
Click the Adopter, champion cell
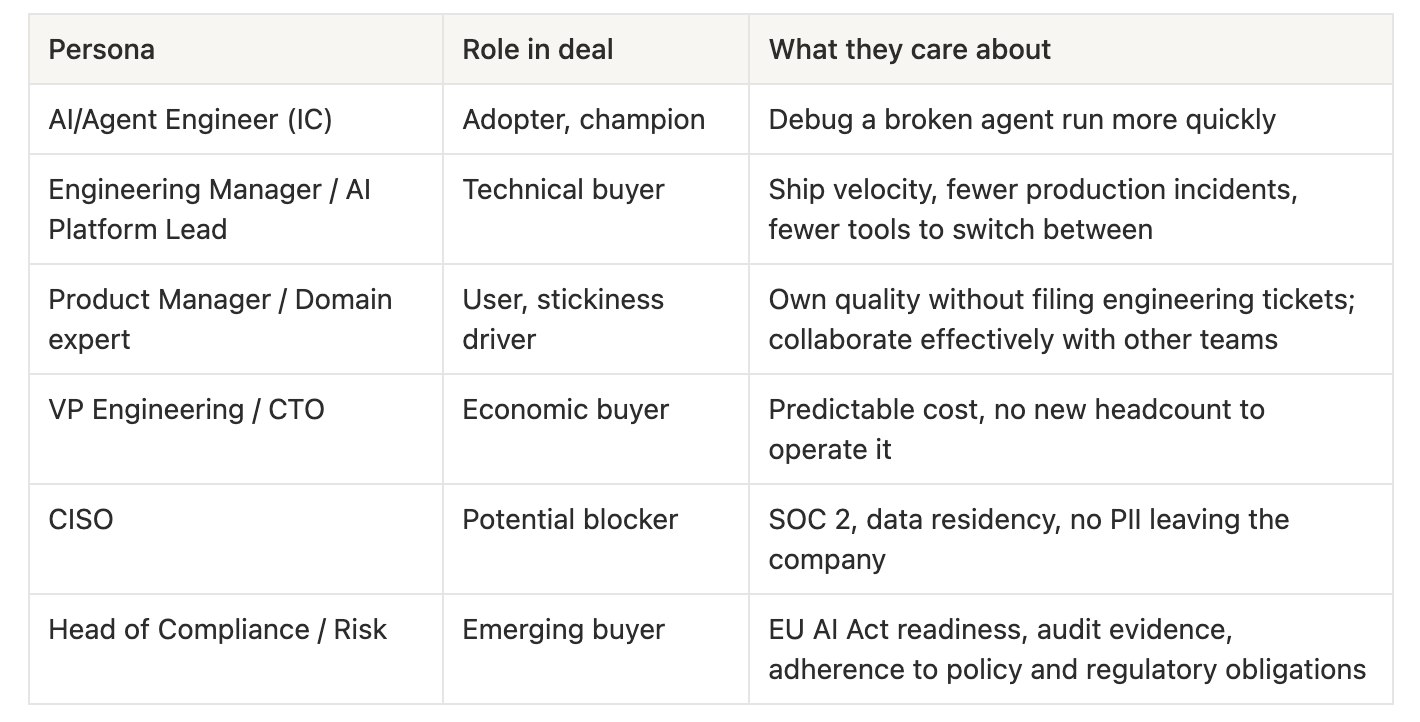[596, 119]
